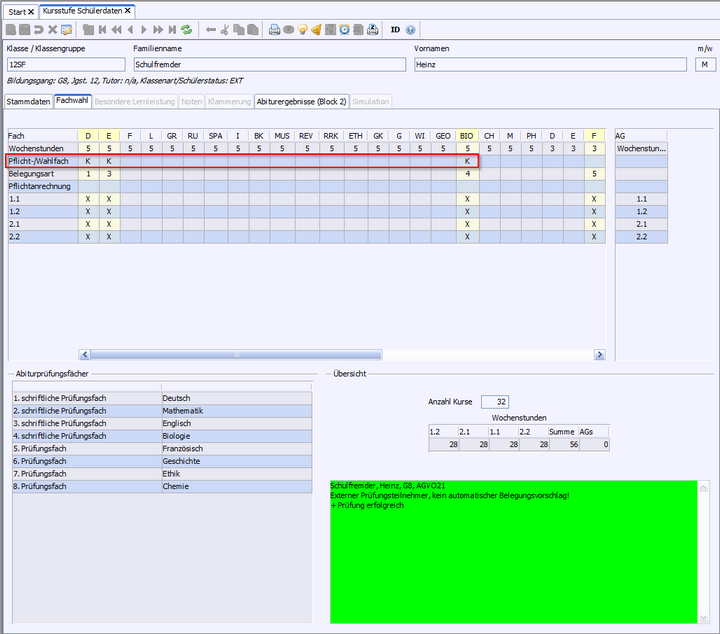Click the horizontal scrollbar's right arrow
720x634 pixels.
[x=600, y=354]
